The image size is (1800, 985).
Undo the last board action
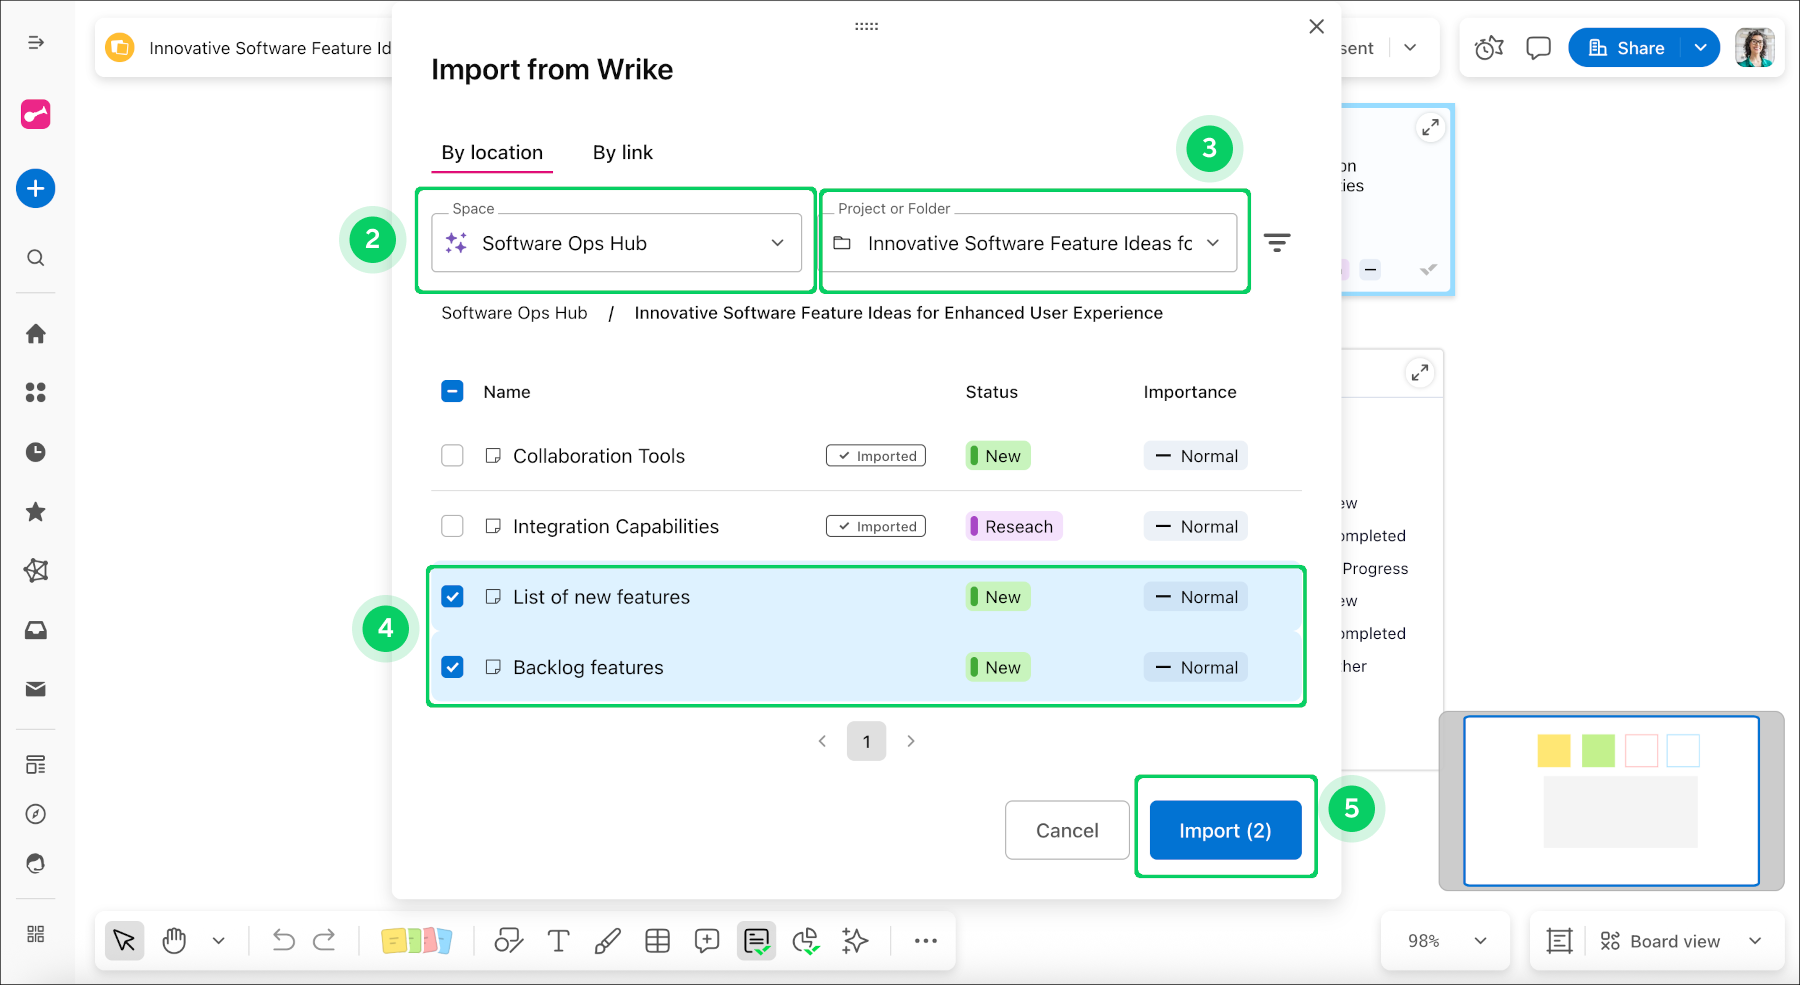283,940
